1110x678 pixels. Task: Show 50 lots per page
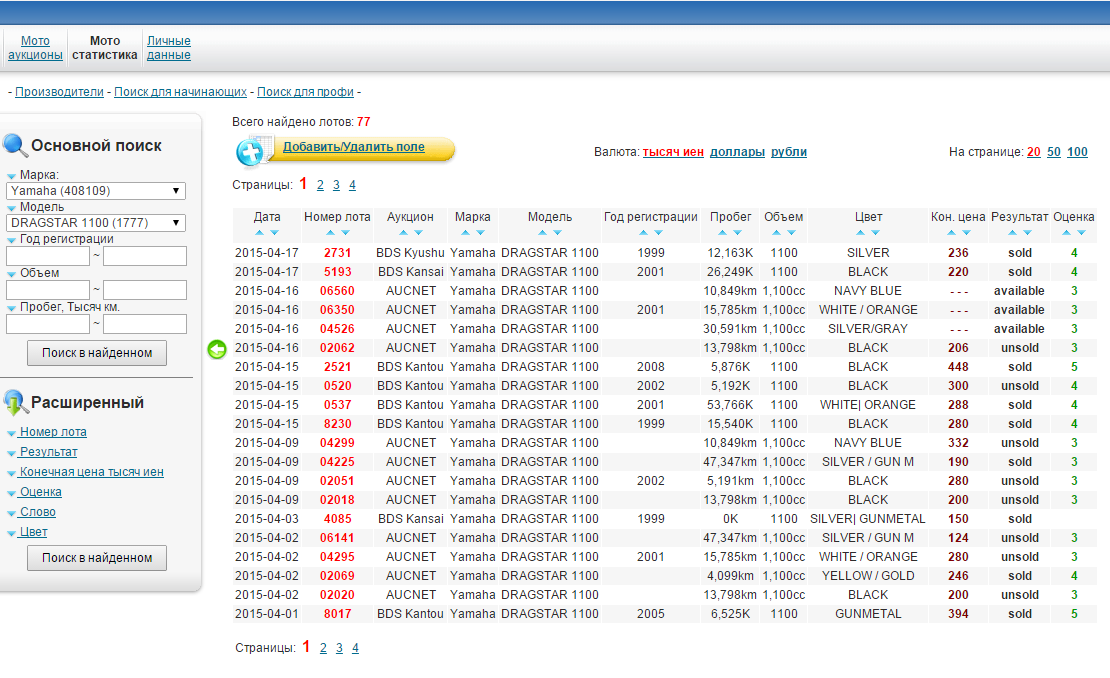click(x=1054, y=152)
